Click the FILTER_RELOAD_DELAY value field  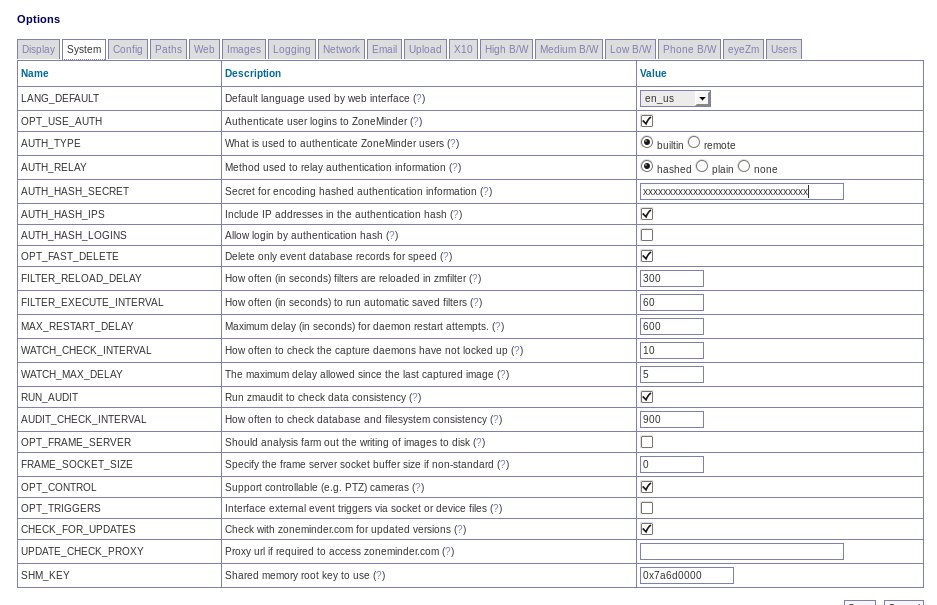coord(672,279)
